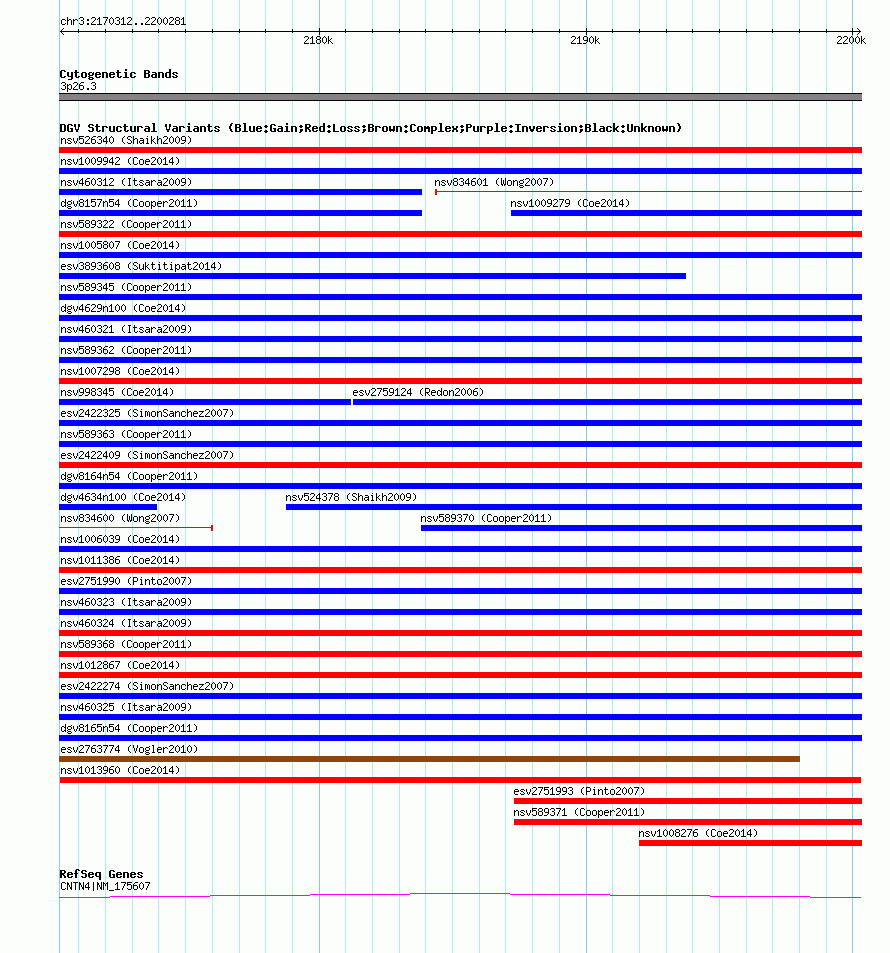Click the chr3:2170312..2200281 region label
Image resolution: width=890 pixels, height=953 pixels.
click(x=123, y=21)
